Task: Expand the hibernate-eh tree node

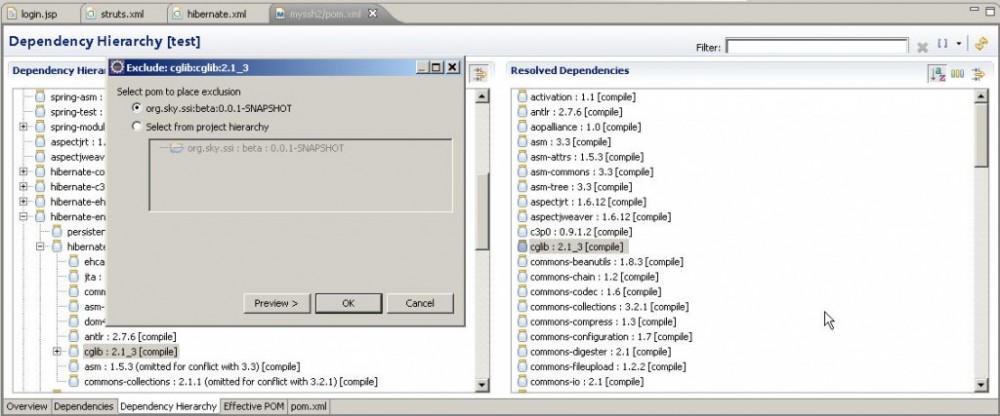Action: (x=24, y=202)
